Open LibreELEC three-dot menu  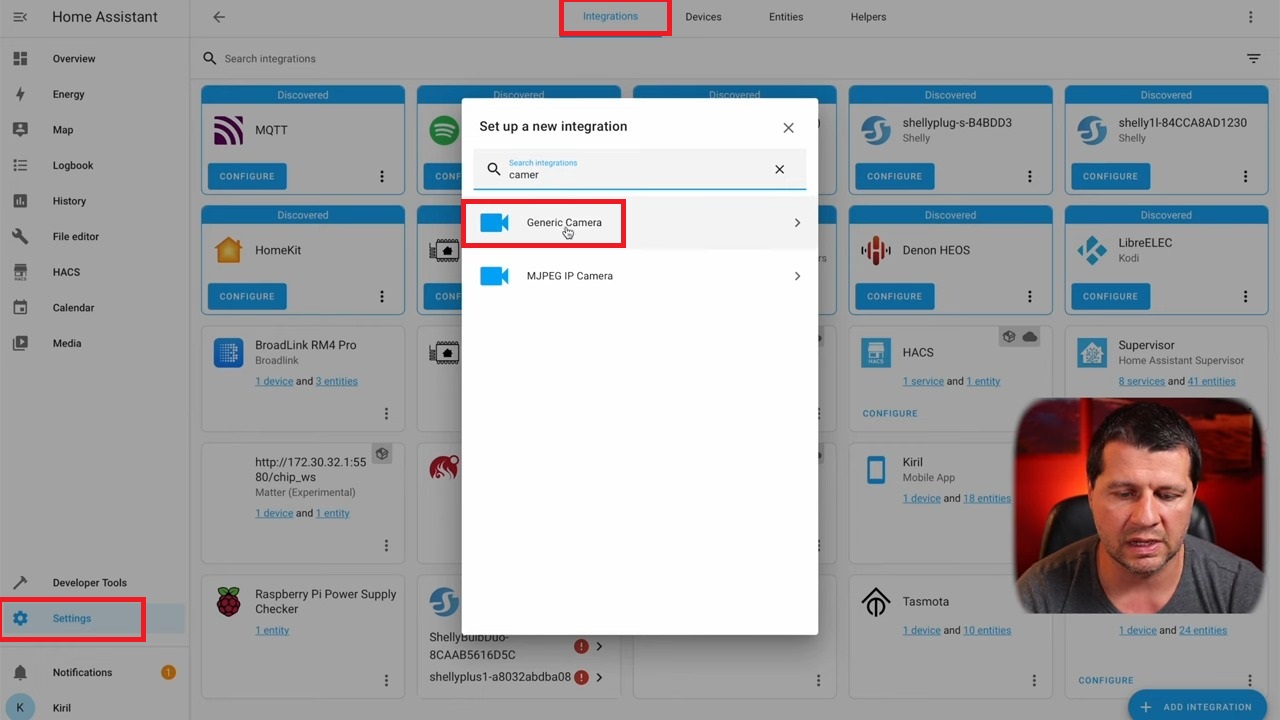(1246, 296)
